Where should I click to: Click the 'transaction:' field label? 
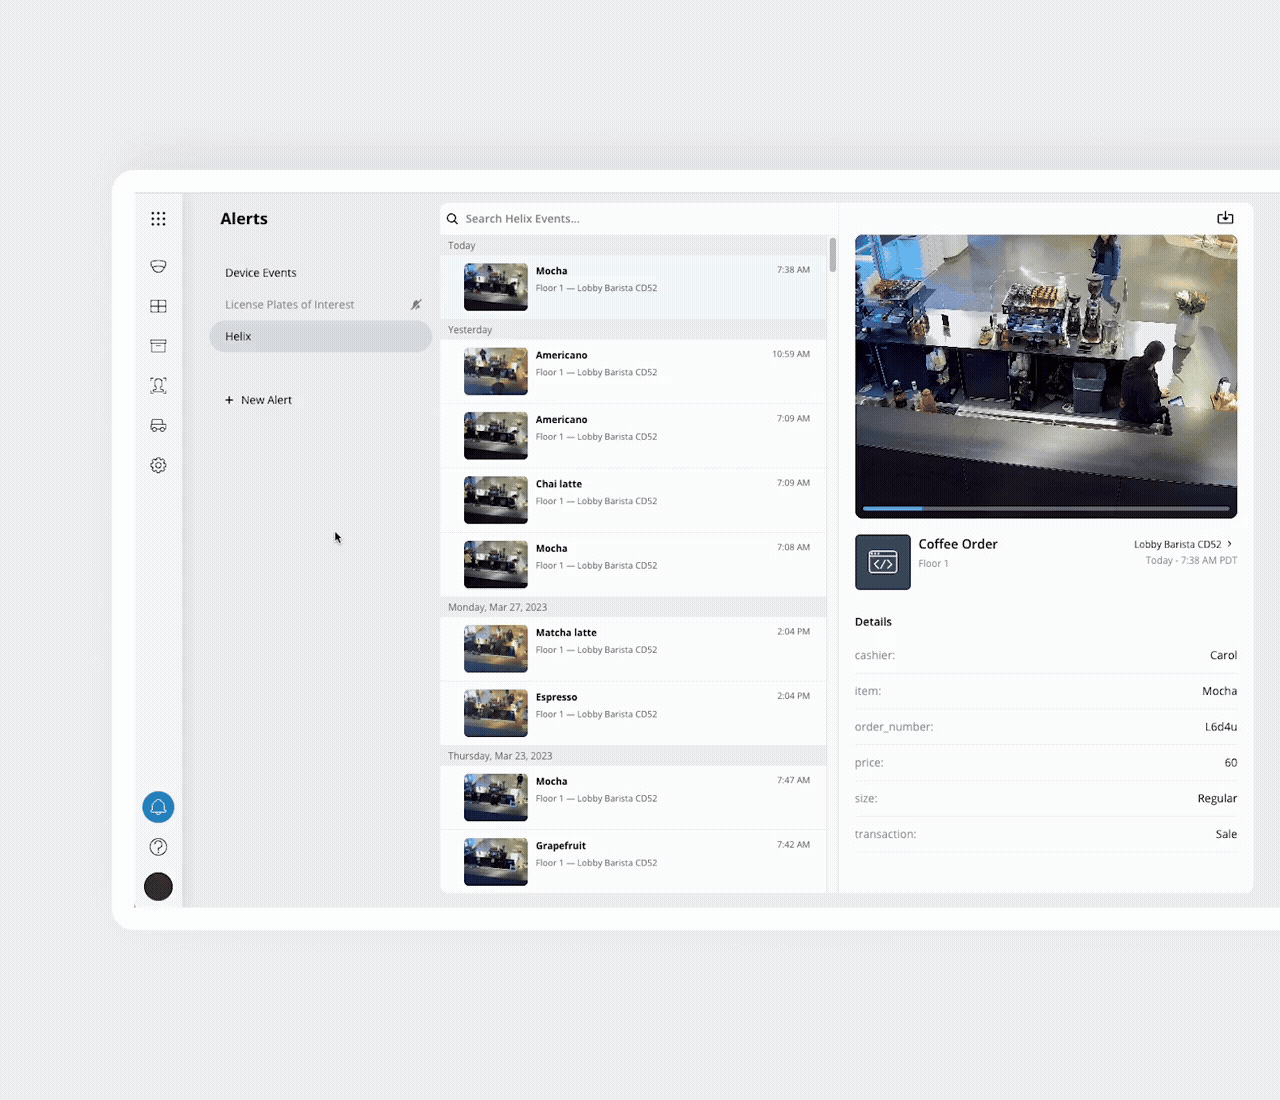tap(886, 834)
